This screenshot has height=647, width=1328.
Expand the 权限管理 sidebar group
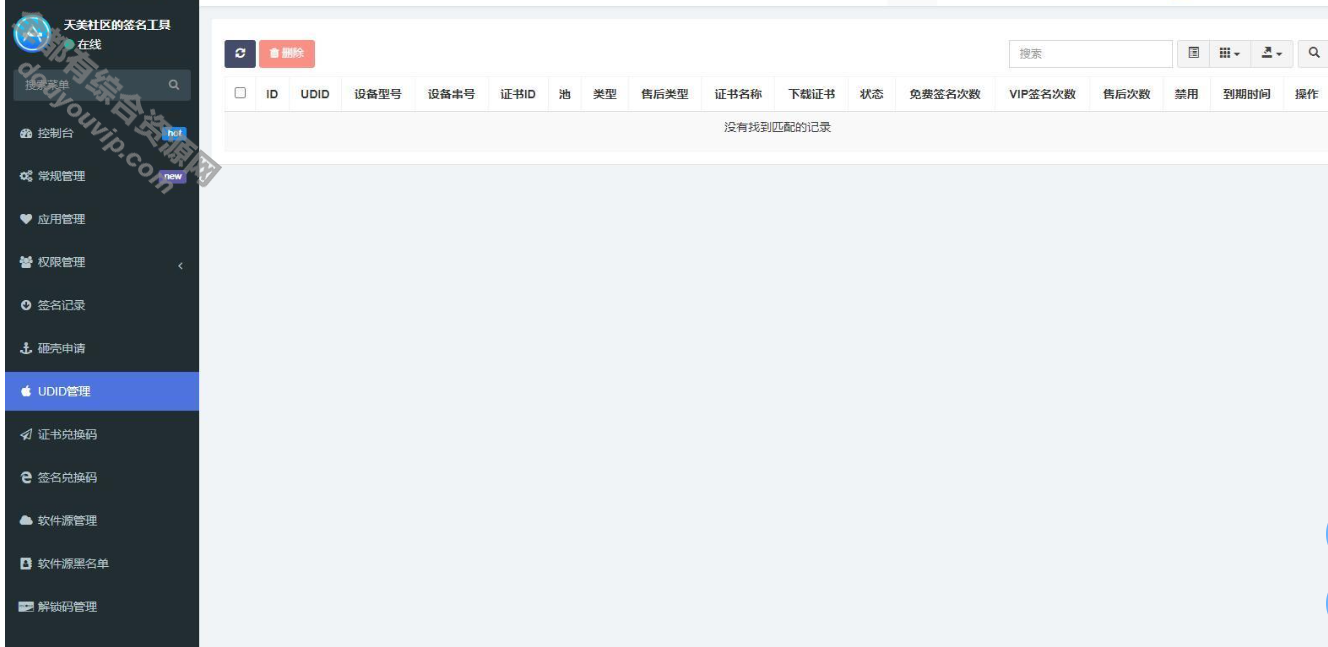pos(102,262)
